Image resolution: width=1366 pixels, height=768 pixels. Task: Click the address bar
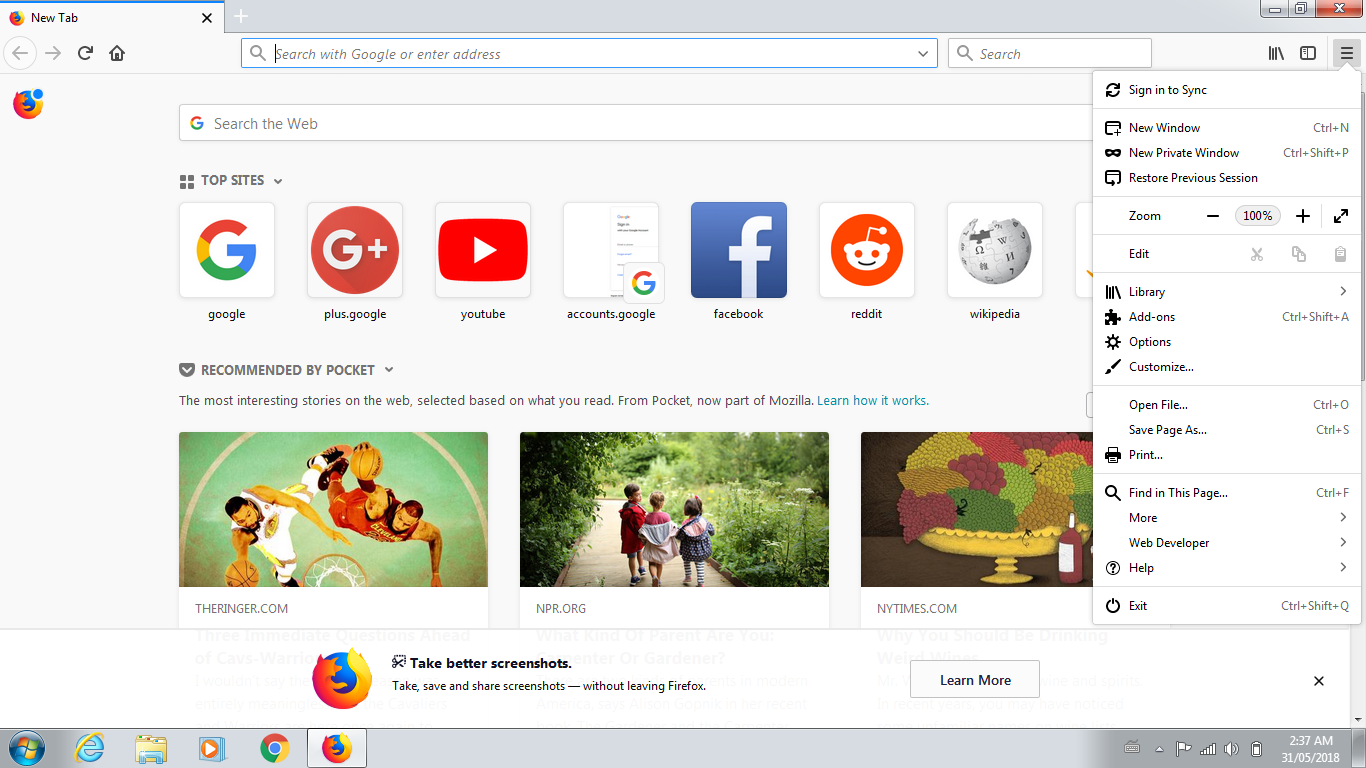[x=589, y=53]
